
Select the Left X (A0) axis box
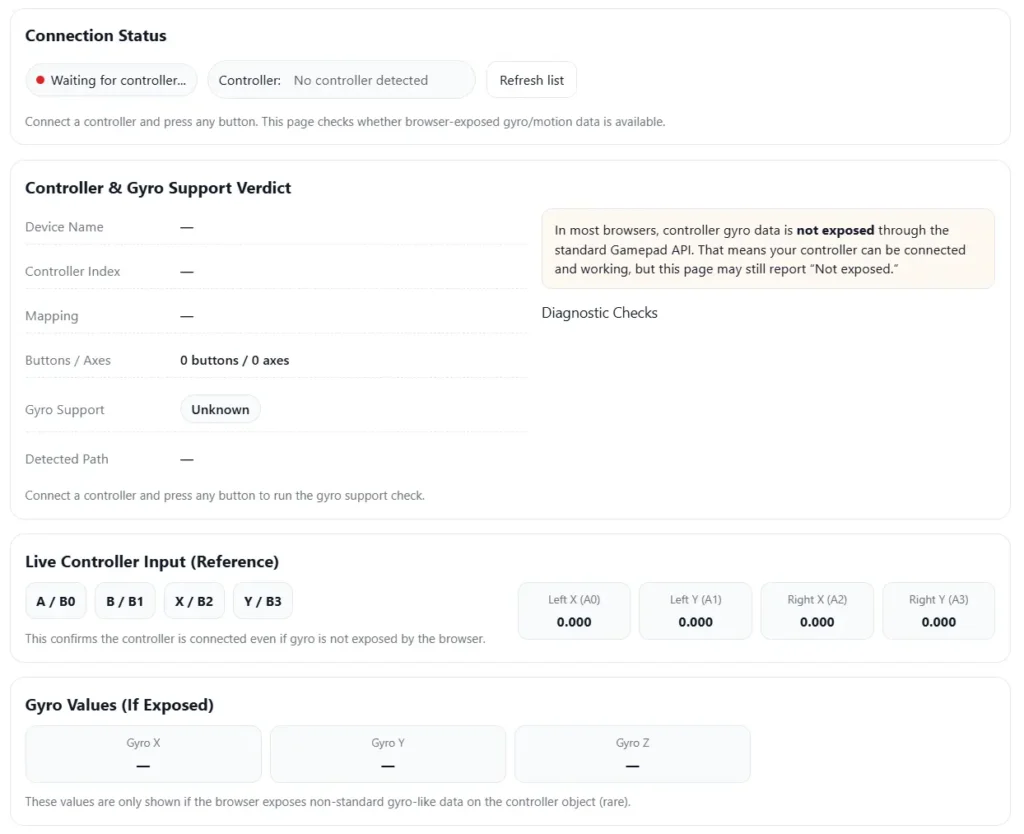click(574, 611)
